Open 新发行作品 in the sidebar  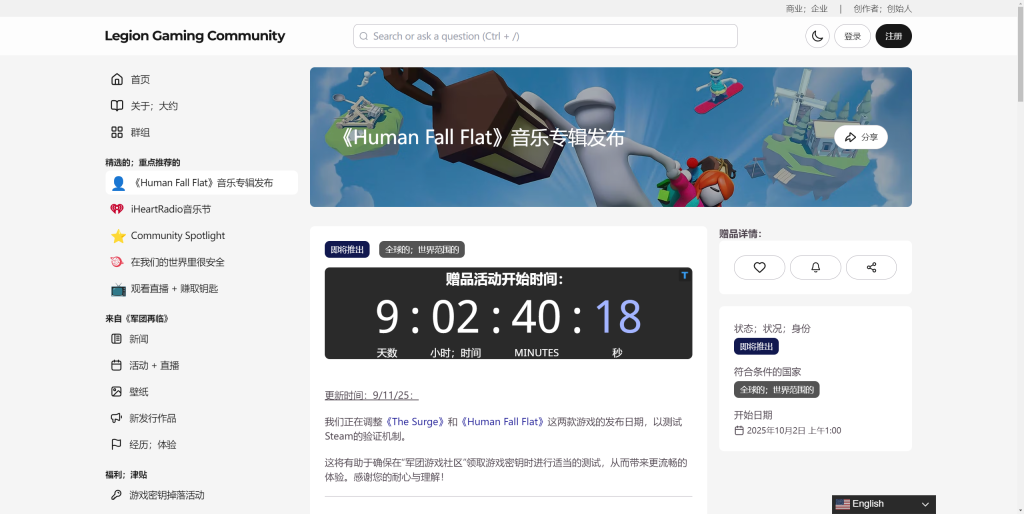coord(153,418)
